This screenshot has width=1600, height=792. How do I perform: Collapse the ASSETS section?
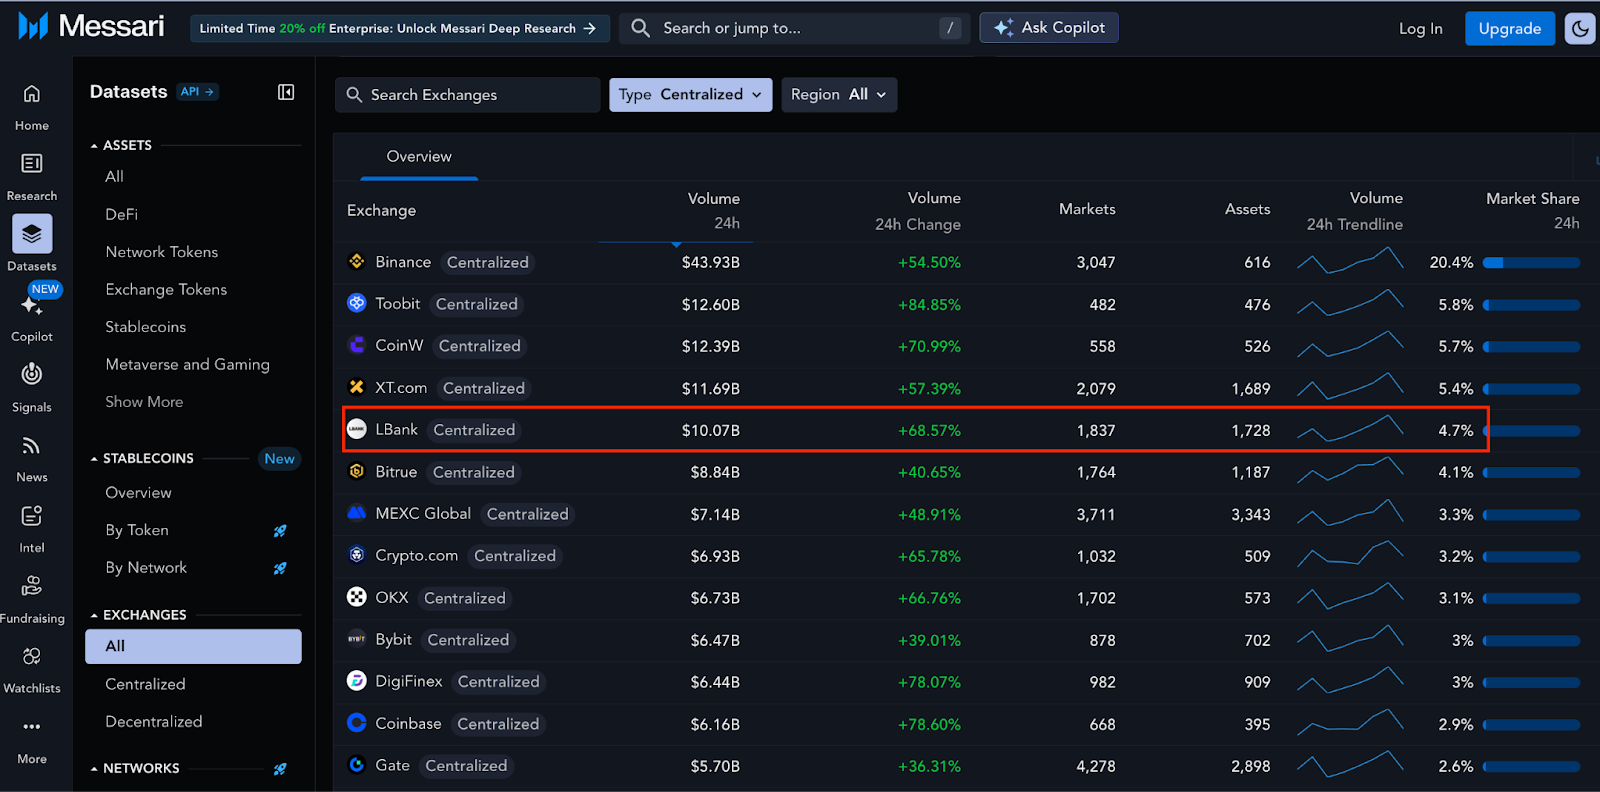pos(95,146)
